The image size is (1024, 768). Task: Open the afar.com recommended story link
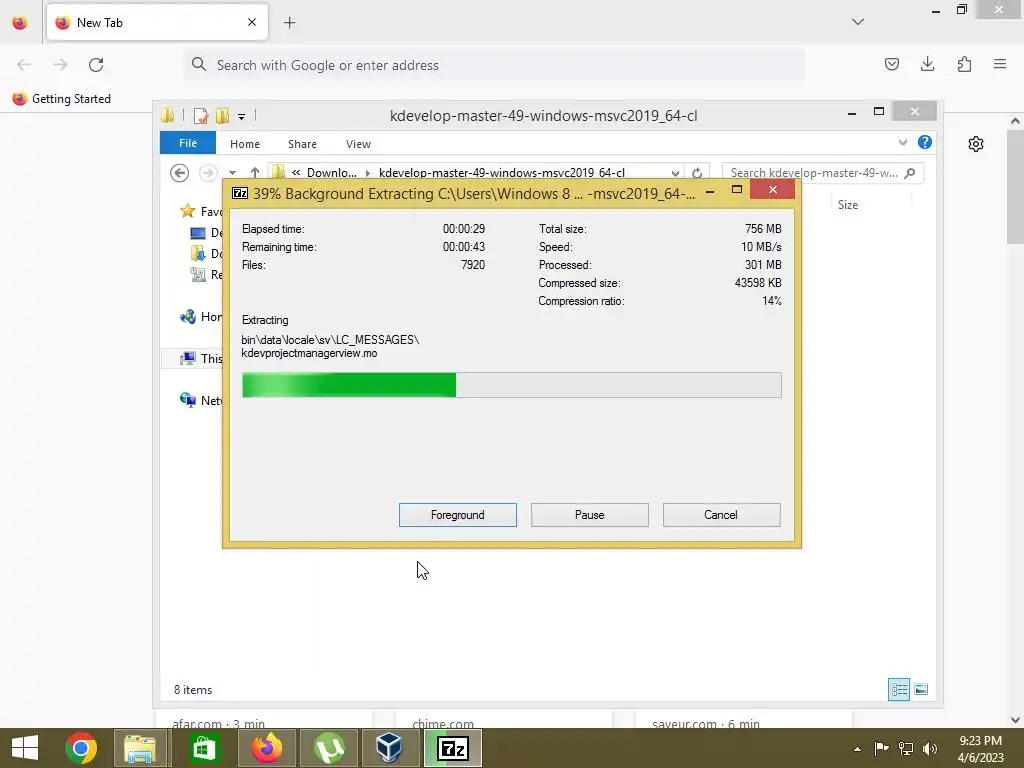(x=218, y=723)
